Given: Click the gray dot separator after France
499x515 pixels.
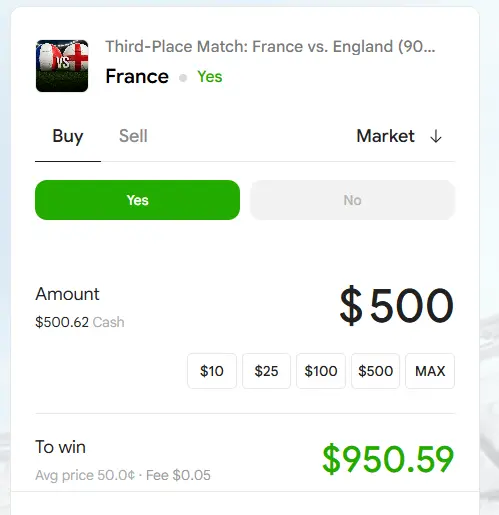Looking at the screenshot, I should coord(183,78).
